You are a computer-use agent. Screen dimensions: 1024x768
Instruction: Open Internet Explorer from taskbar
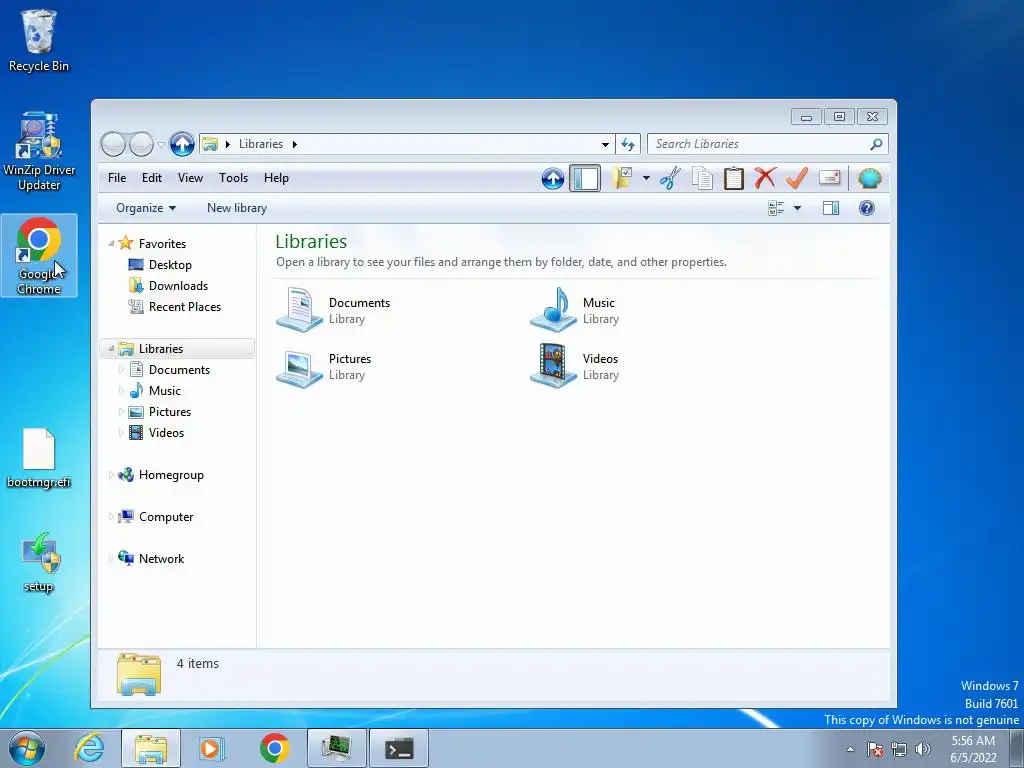pyautogui.click(x=89, y=748)
